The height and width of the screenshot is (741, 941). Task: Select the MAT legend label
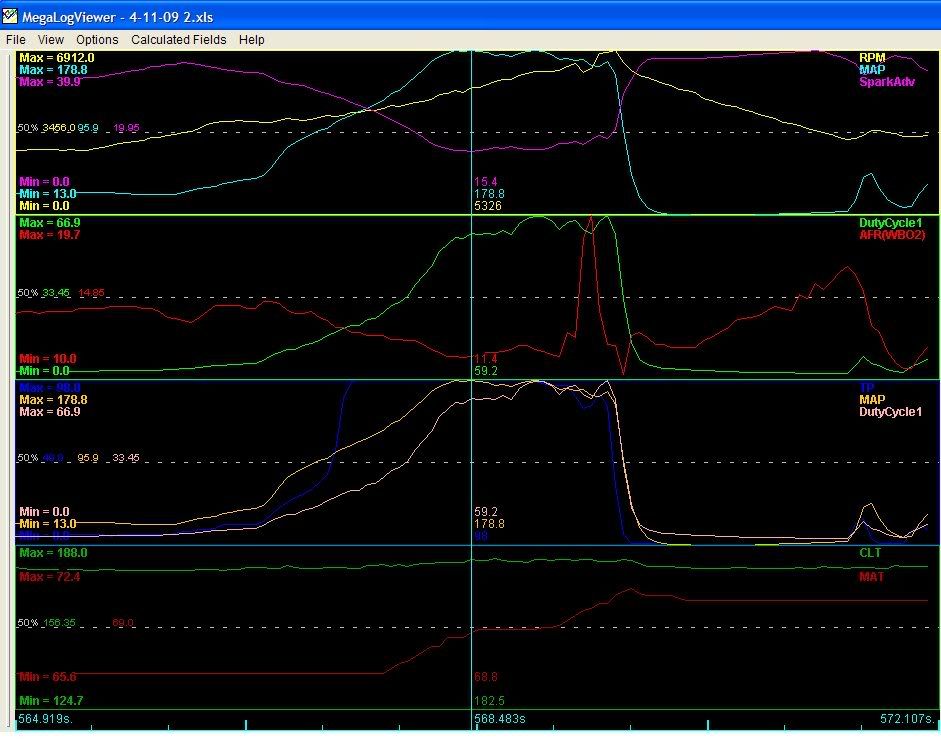pyautogui.click(x=871, y=577)
